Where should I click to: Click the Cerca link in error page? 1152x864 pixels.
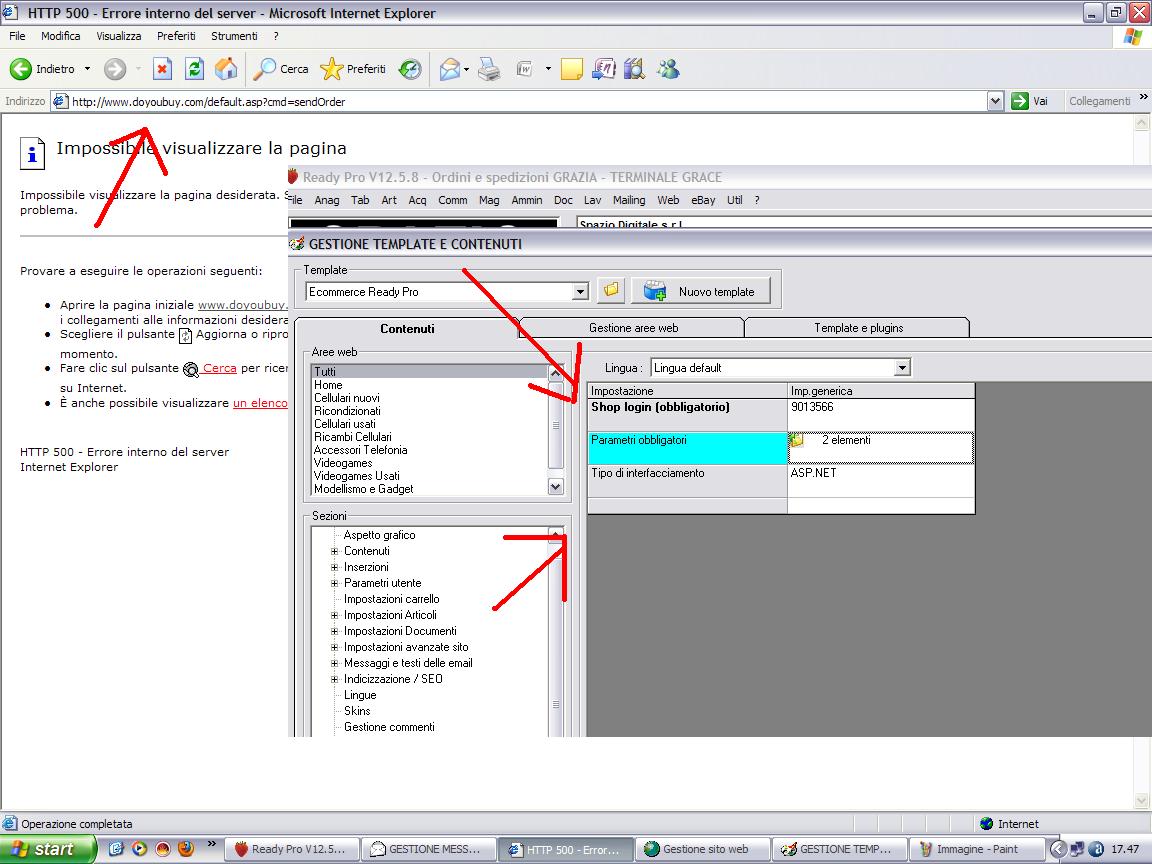click(x=220, y=368)
